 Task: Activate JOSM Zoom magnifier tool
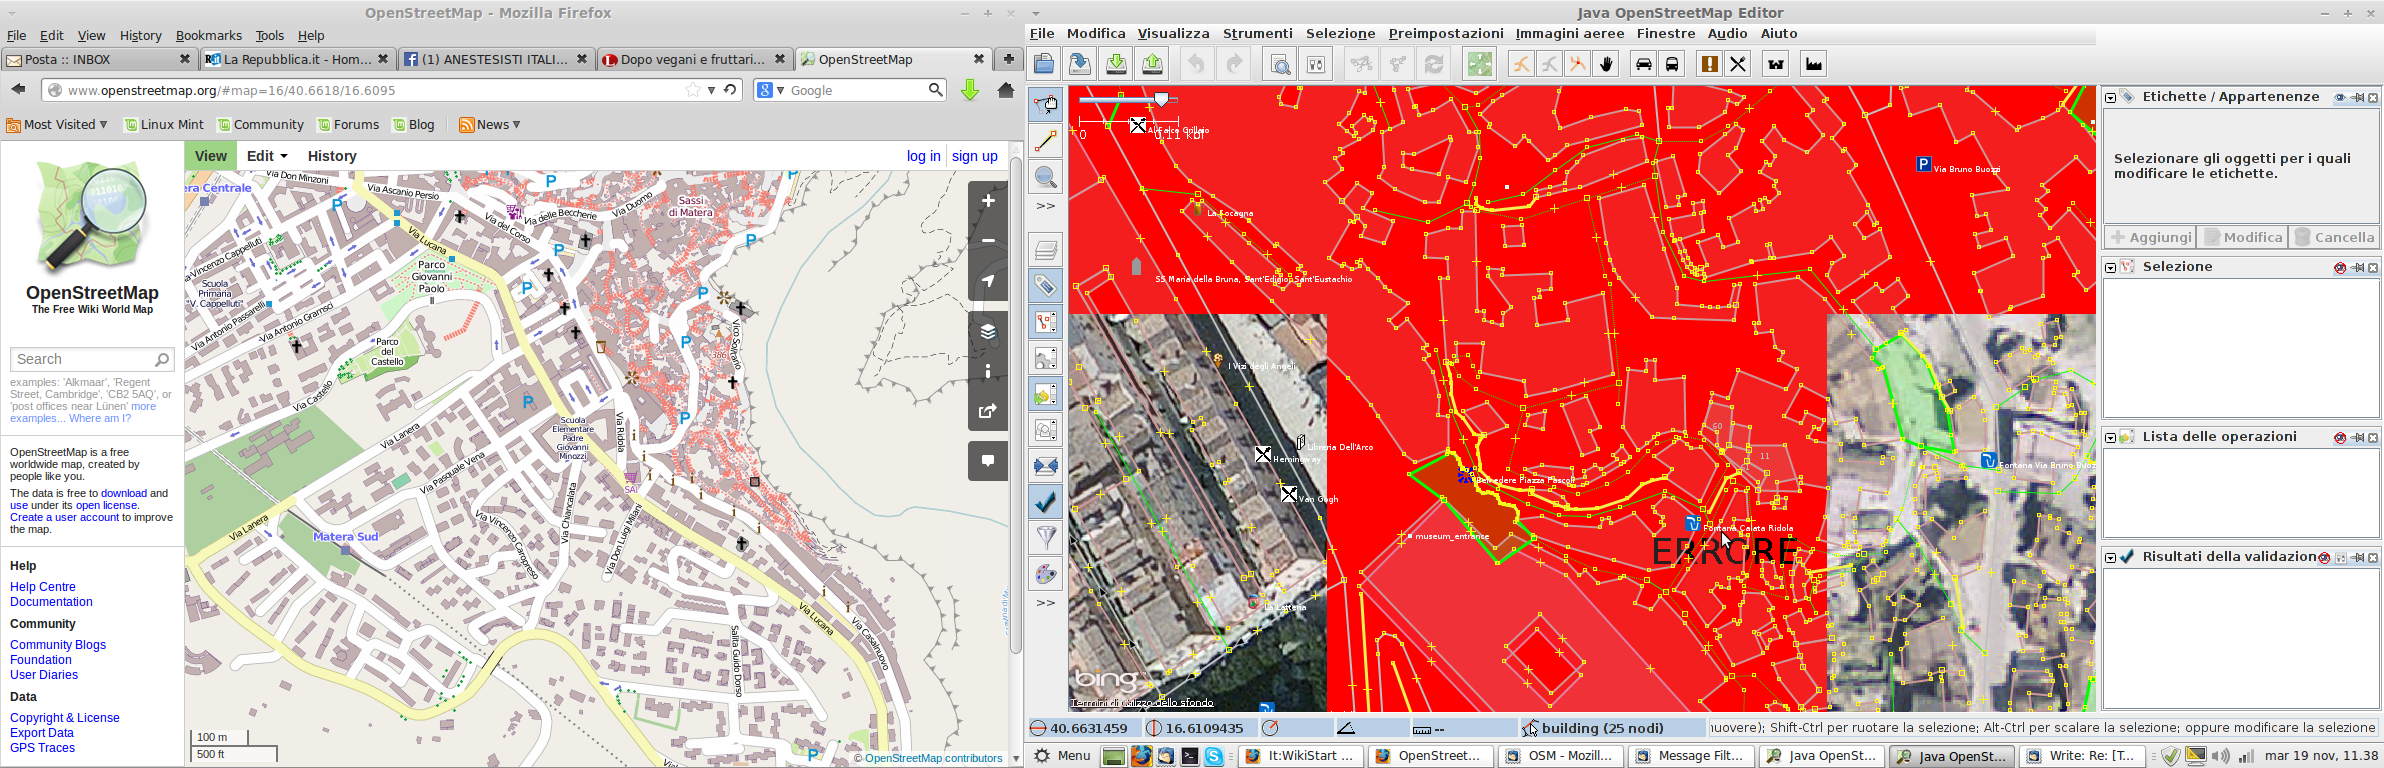(1045, 177)
